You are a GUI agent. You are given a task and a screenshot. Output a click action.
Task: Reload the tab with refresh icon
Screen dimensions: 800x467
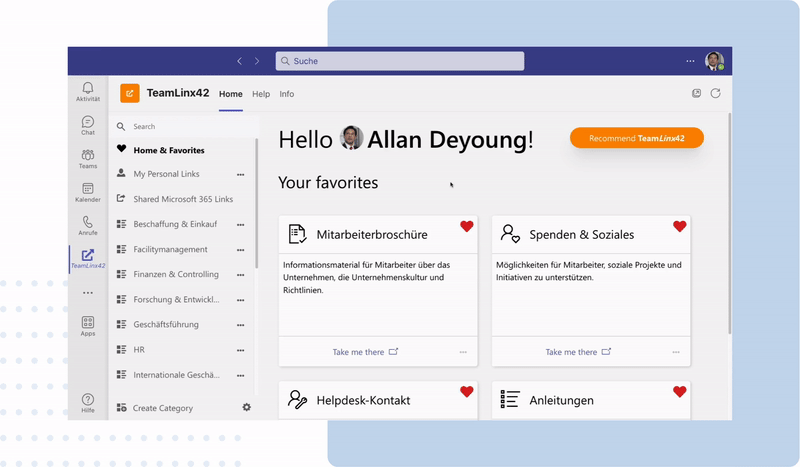(x=716, y=93)
